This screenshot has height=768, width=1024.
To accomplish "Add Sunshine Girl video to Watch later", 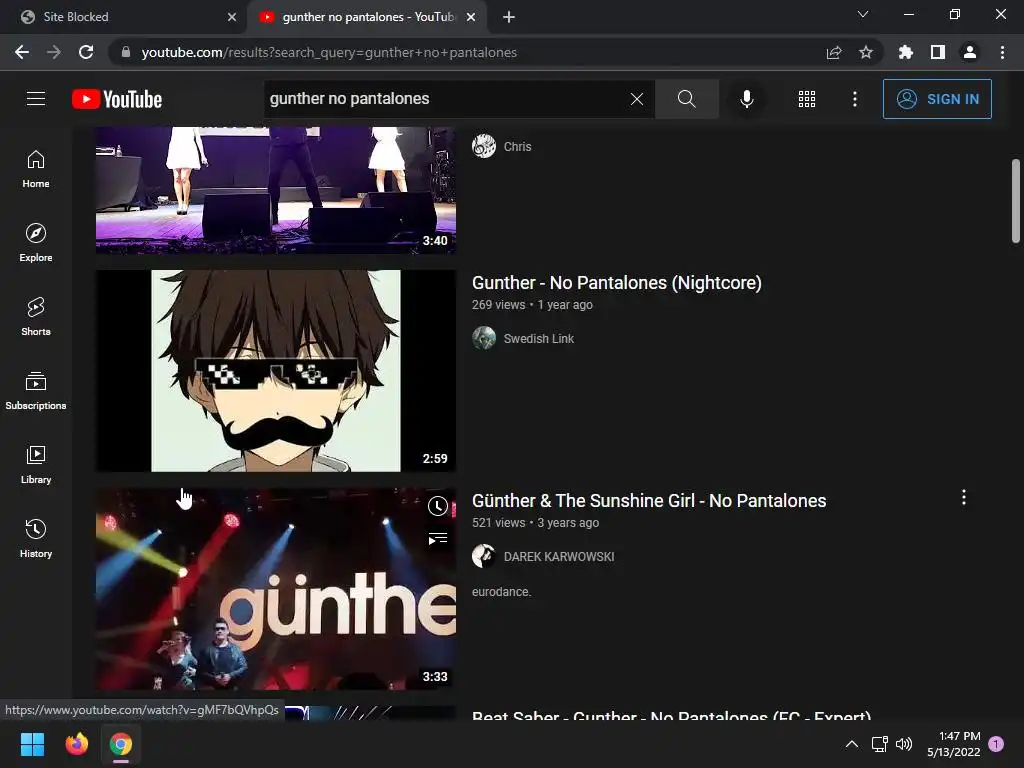I will tap(438, 506).
